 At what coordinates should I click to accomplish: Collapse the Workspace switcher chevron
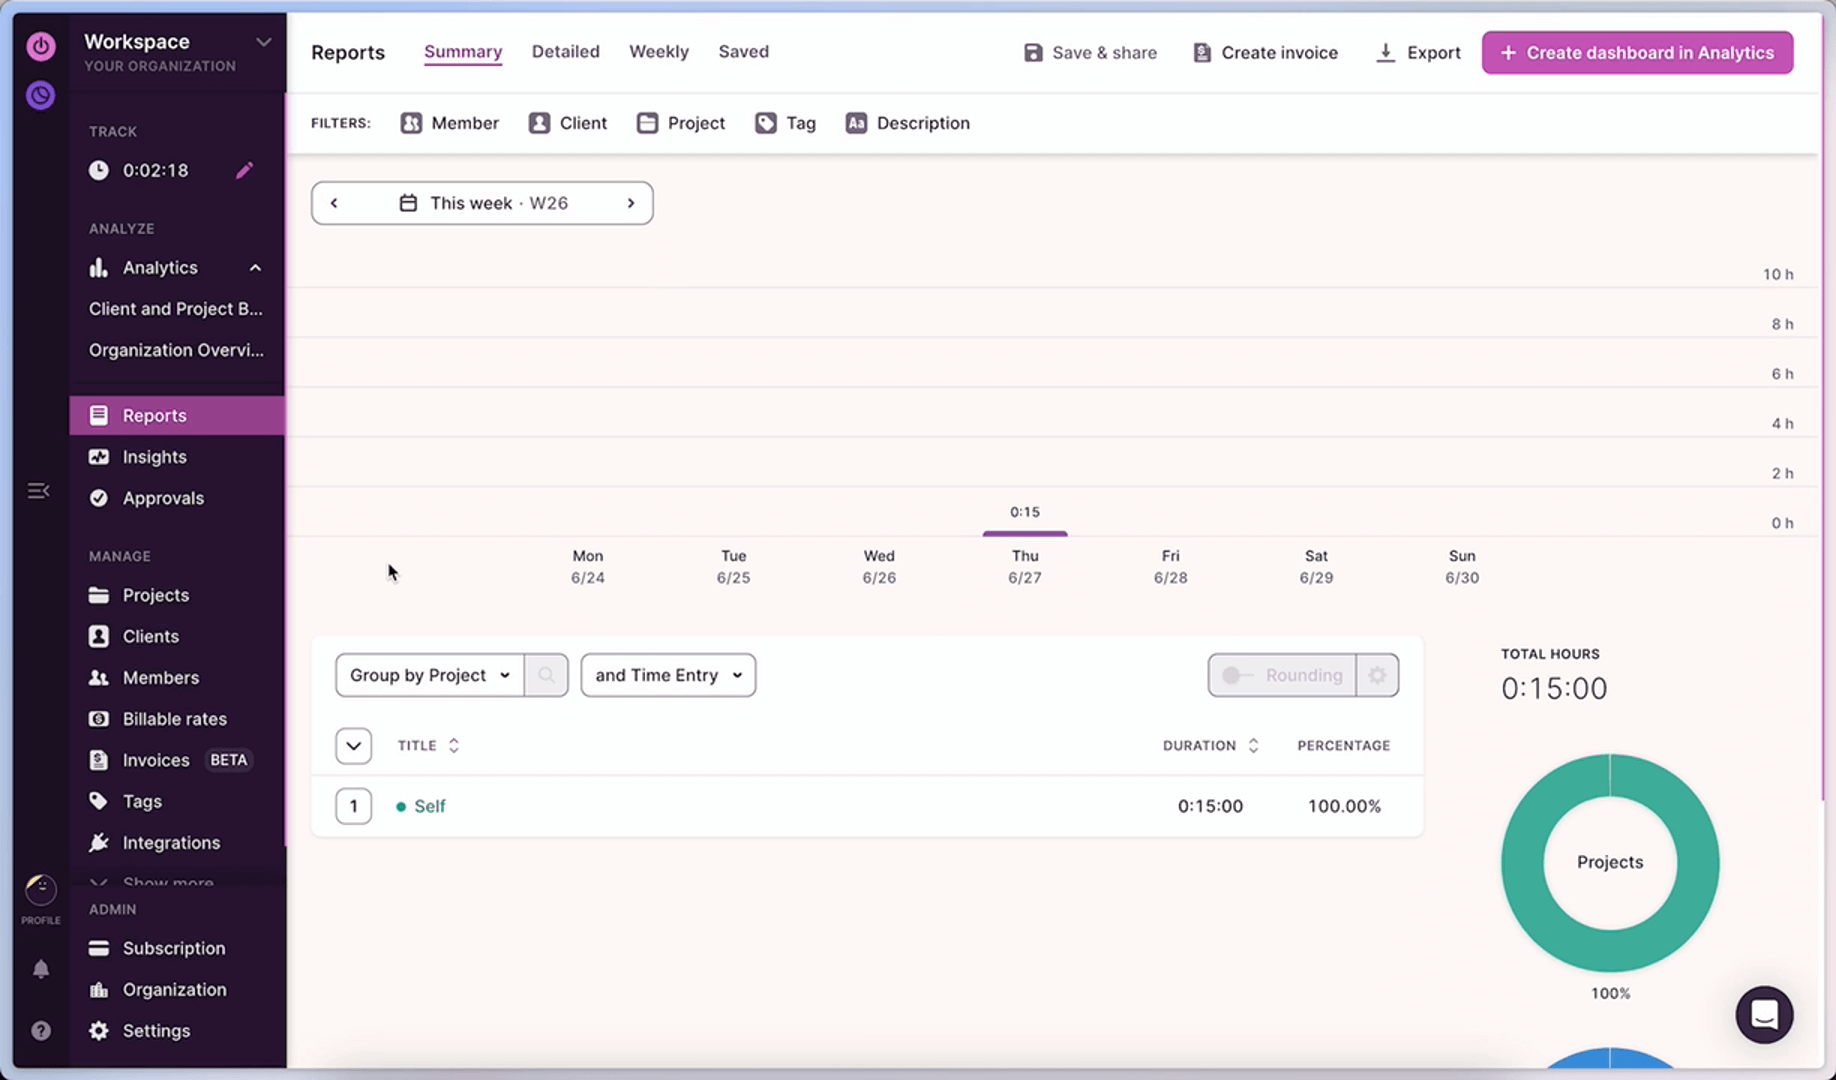click(263, 42)
